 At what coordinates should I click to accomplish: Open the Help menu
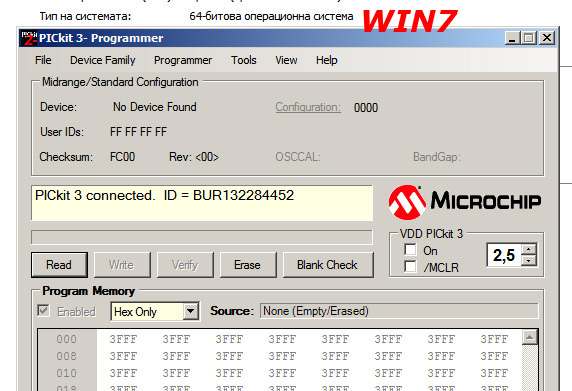pyautogui.click(x=326, y=60)
